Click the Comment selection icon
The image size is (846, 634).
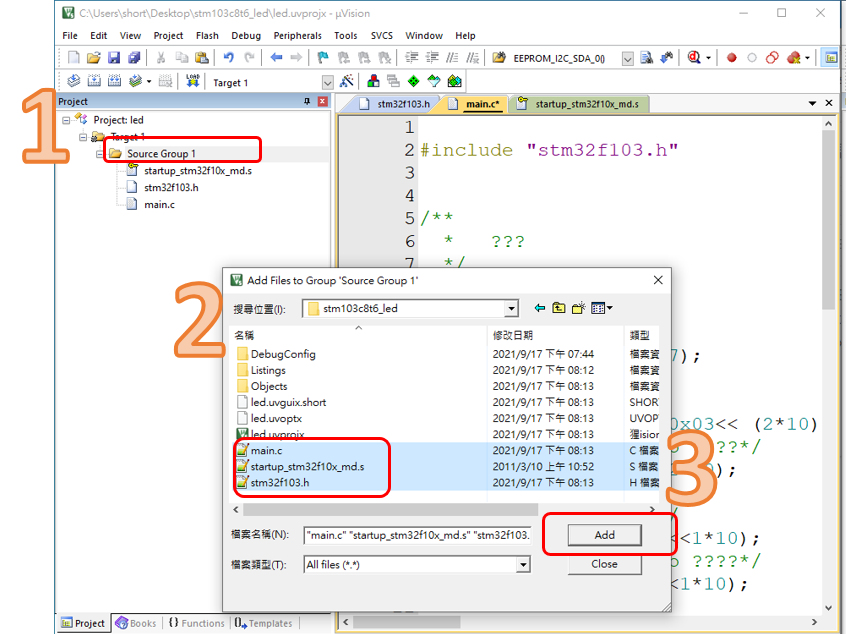tap(452, 58)
